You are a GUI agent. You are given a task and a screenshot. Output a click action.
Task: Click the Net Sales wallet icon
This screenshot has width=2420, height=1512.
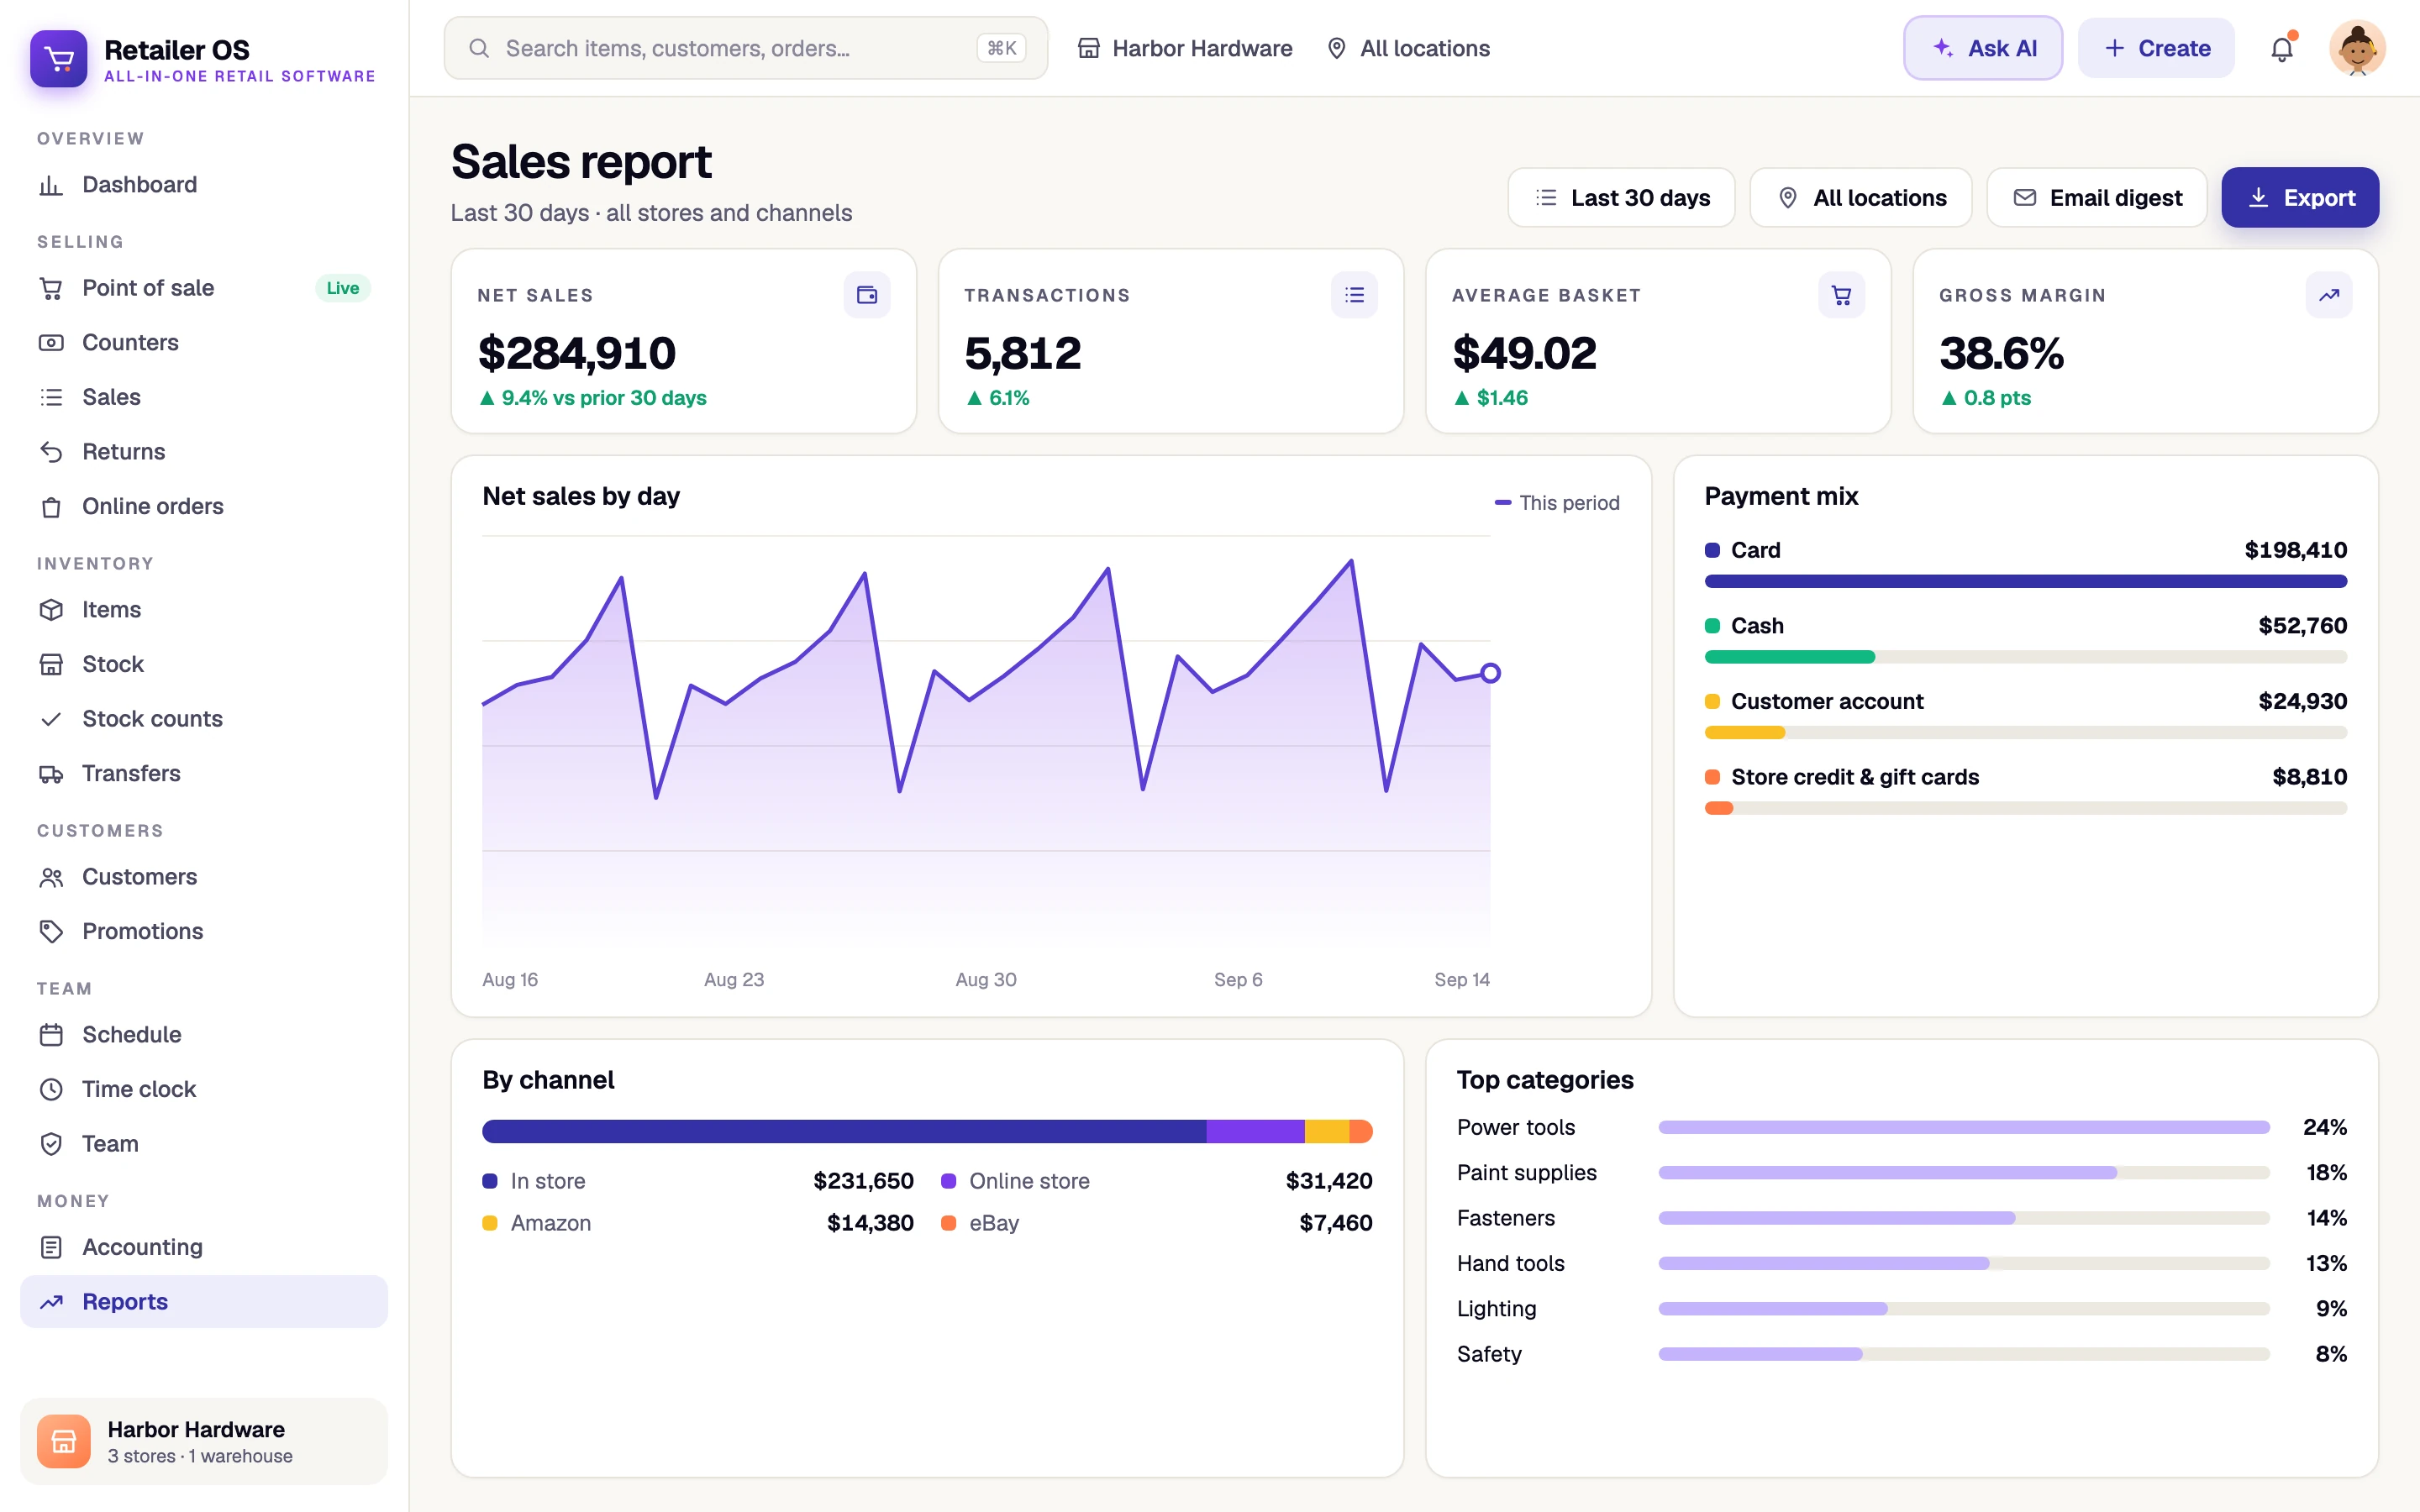coord(866,295)
